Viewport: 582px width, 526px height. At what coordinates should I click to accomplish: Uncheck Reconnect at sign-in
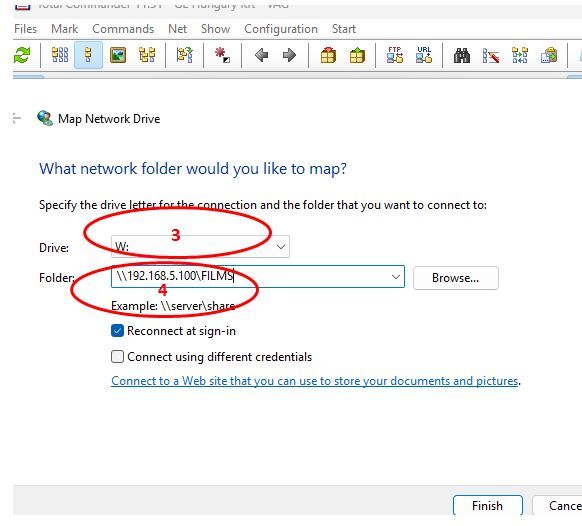coord(117,331)
